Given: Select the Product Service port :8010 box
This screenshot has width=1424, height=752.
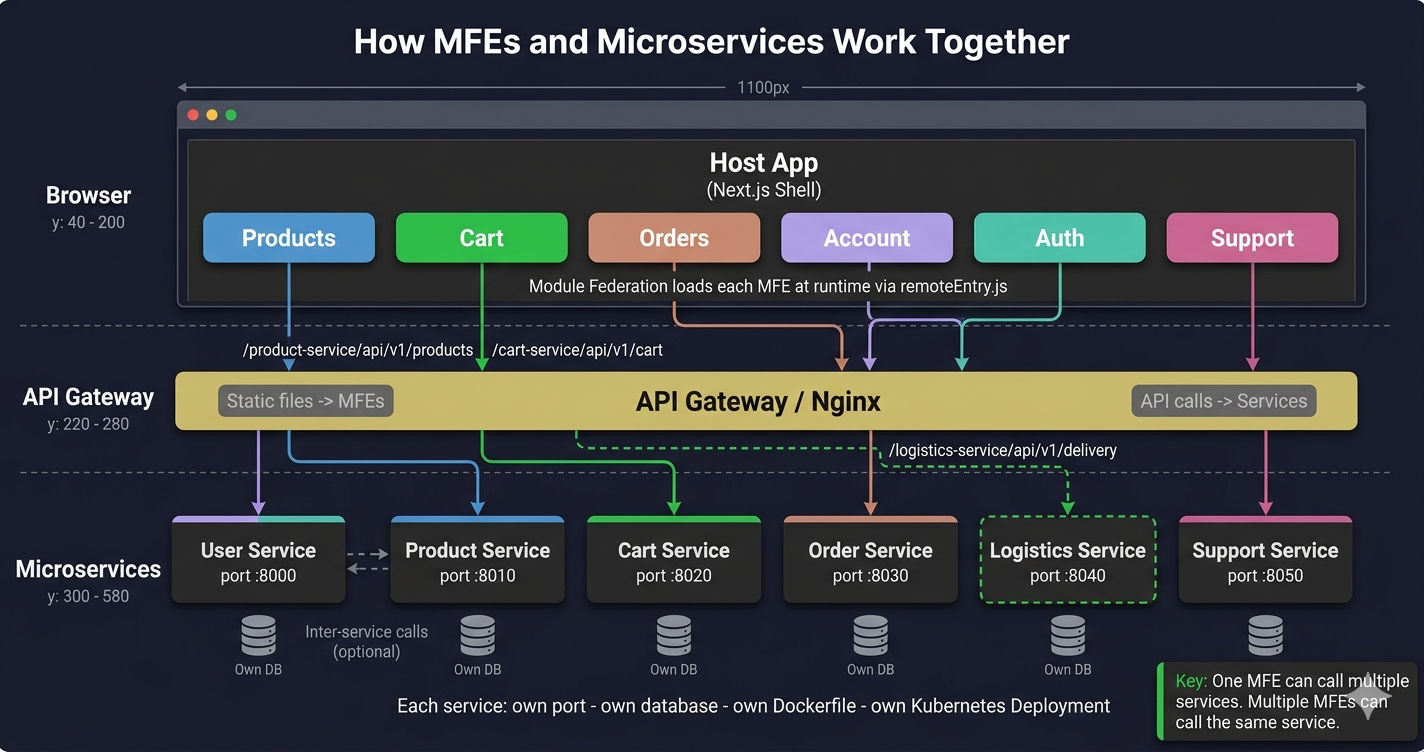Looking at the screenshot, I should (x=477, y=560).
